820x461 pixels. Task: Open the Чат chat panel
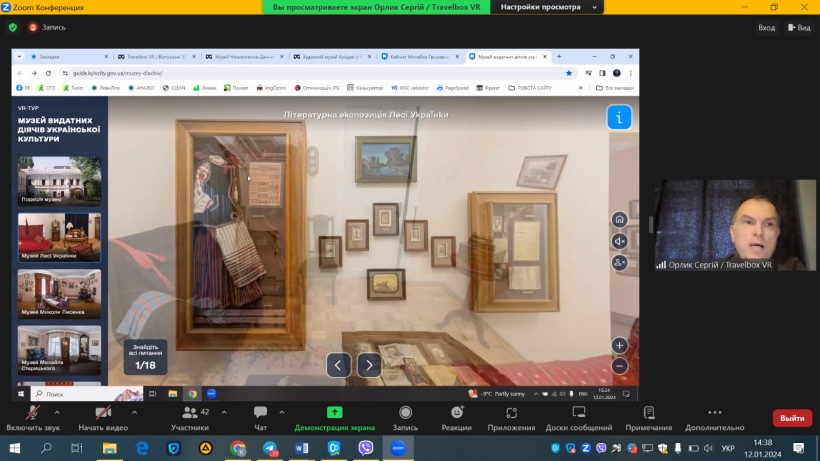pos(260,419)
